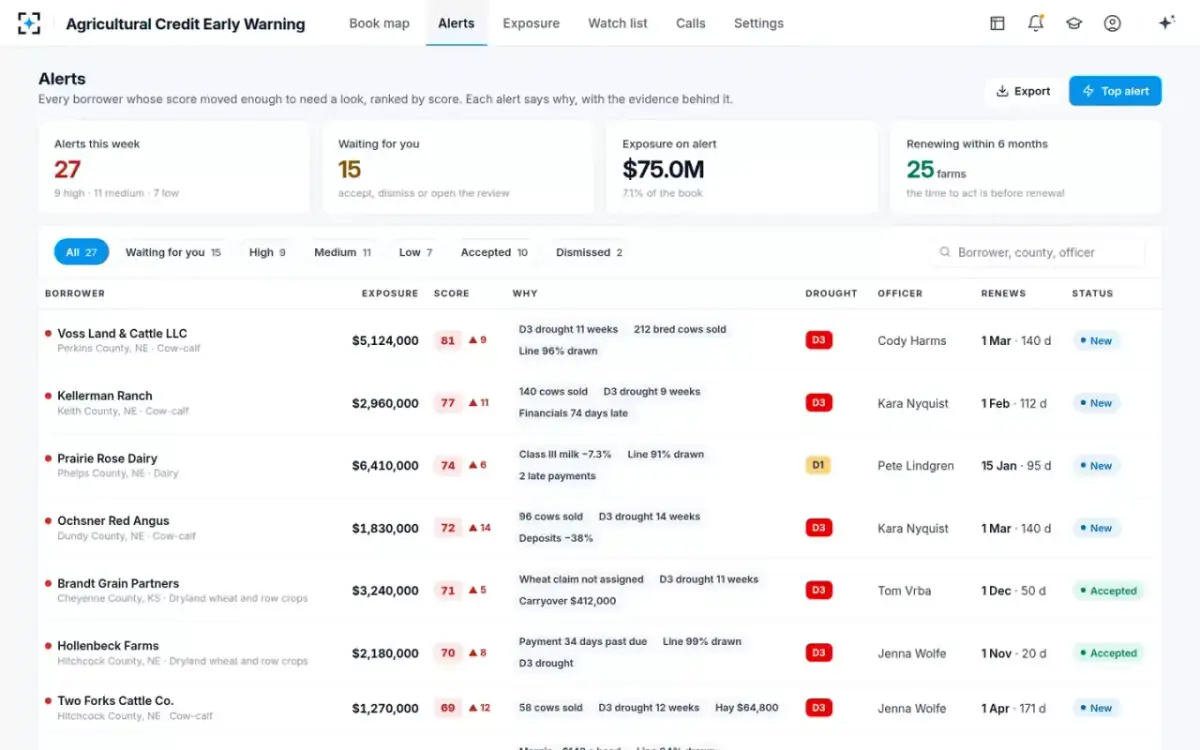Click the score 72 badge for Ochsner Red Angus
The width and height of the screenshot is (1200, 750).
point(448,528)
